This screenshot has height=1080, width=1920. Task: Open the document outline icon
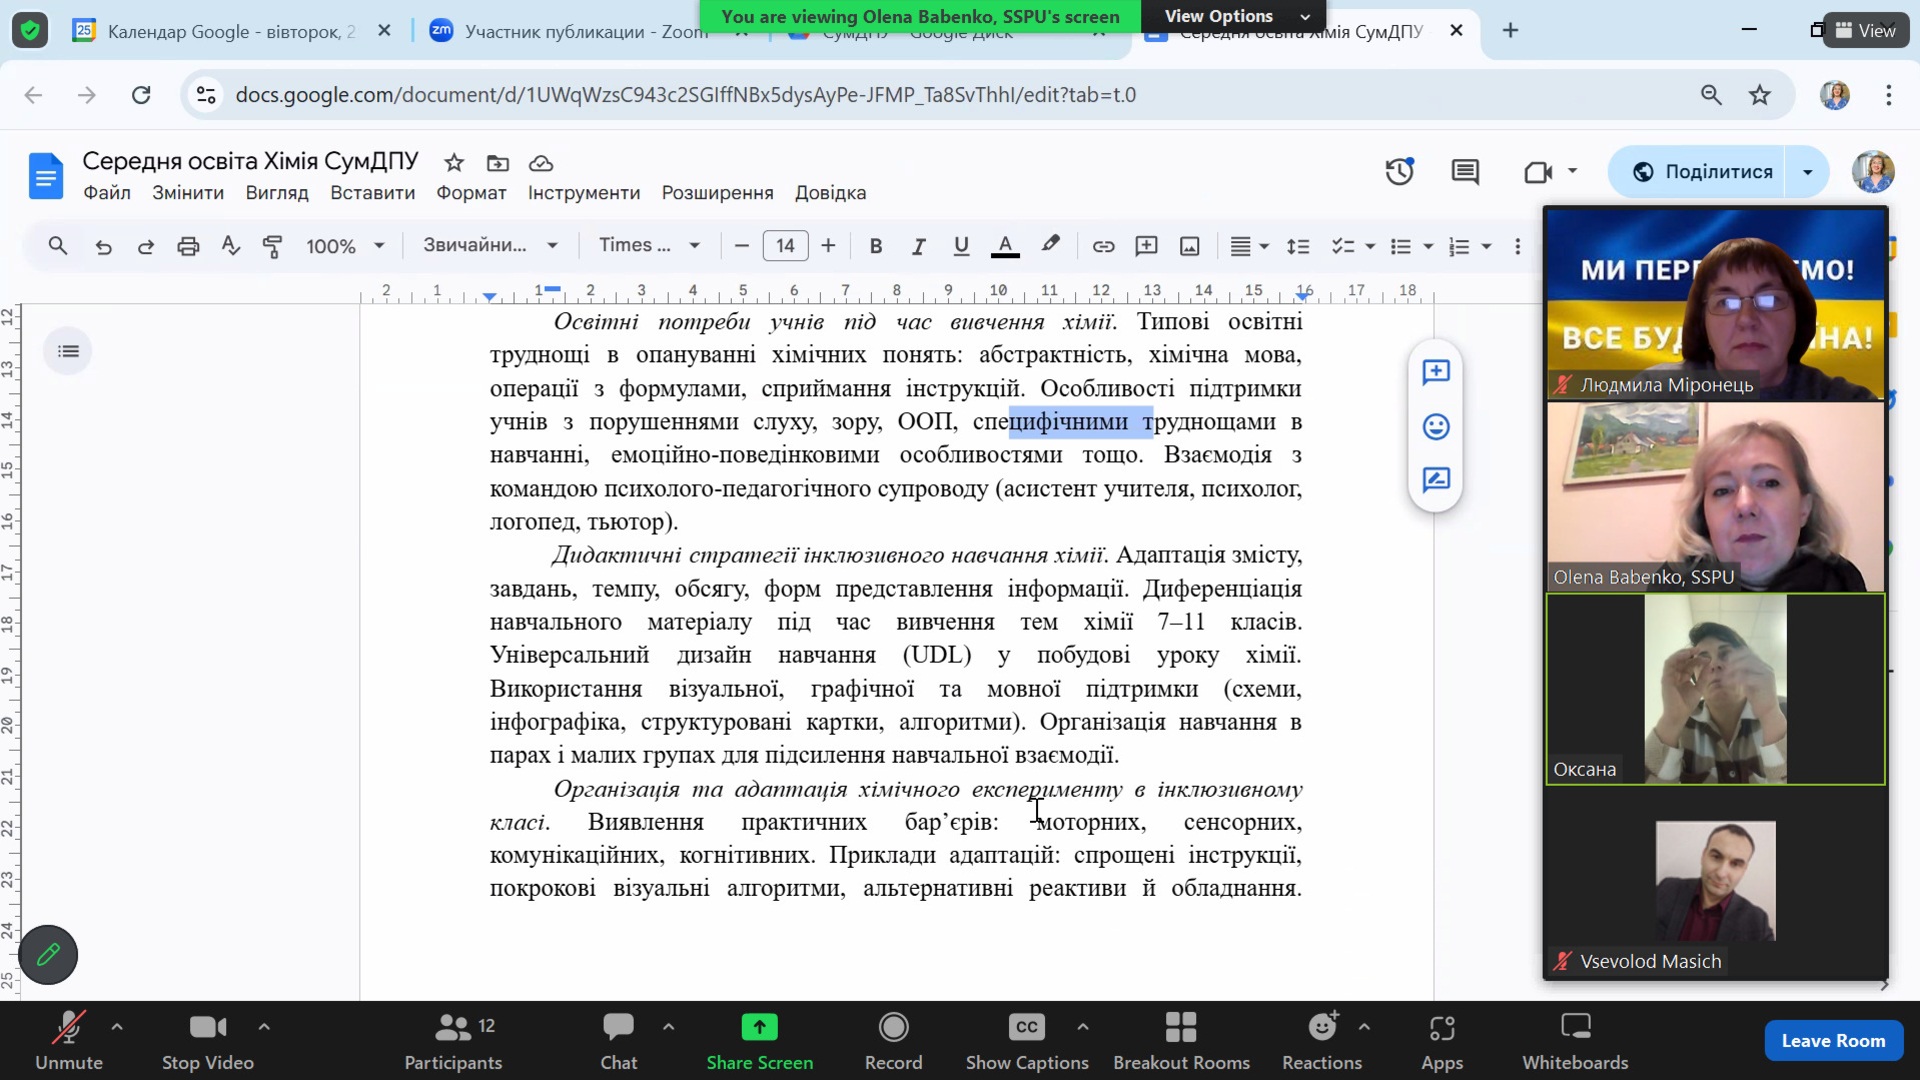tap(68, 351)
